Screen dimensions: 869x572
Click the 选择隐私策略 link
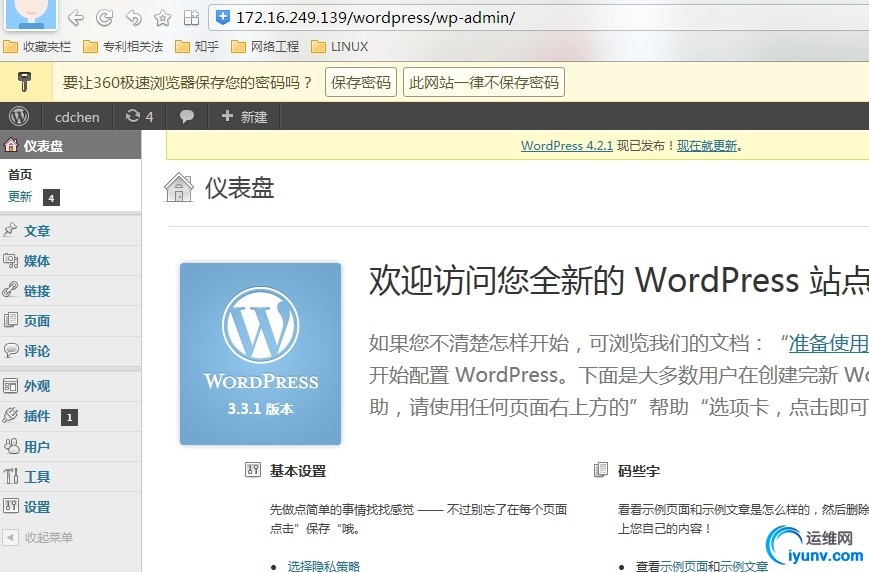(324, 566)
